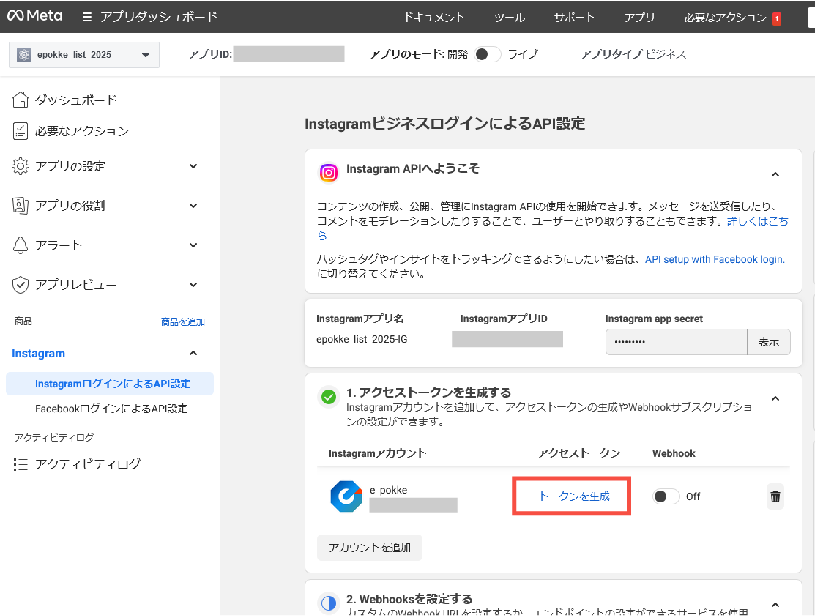The height and width of the screenshot is (616, 815).
Task: Click the app name epokke list 2025-IG
Action: click(x=362, y=339)
